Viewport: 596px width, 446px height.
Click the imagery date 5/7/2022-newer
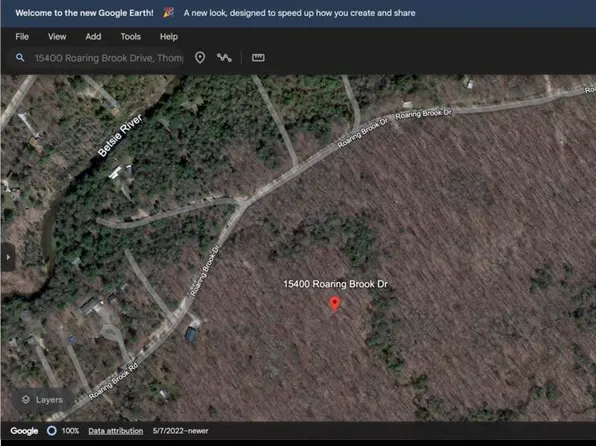click(x=181, y=431)
